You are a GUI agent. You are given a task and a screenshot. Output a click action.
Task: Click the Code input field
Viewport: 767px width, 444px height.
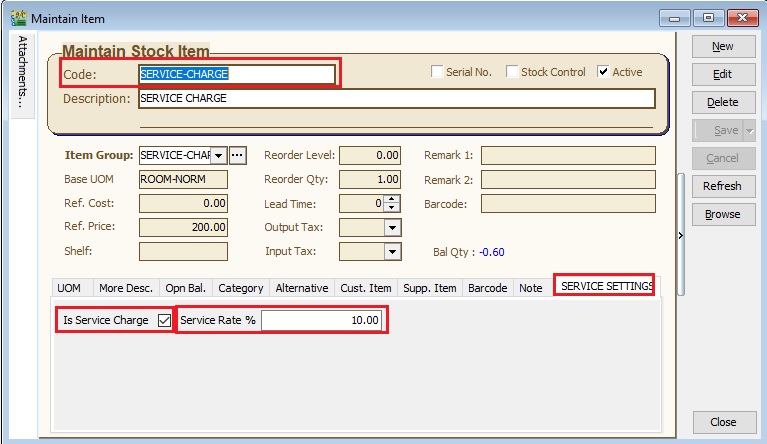[236, 73]
